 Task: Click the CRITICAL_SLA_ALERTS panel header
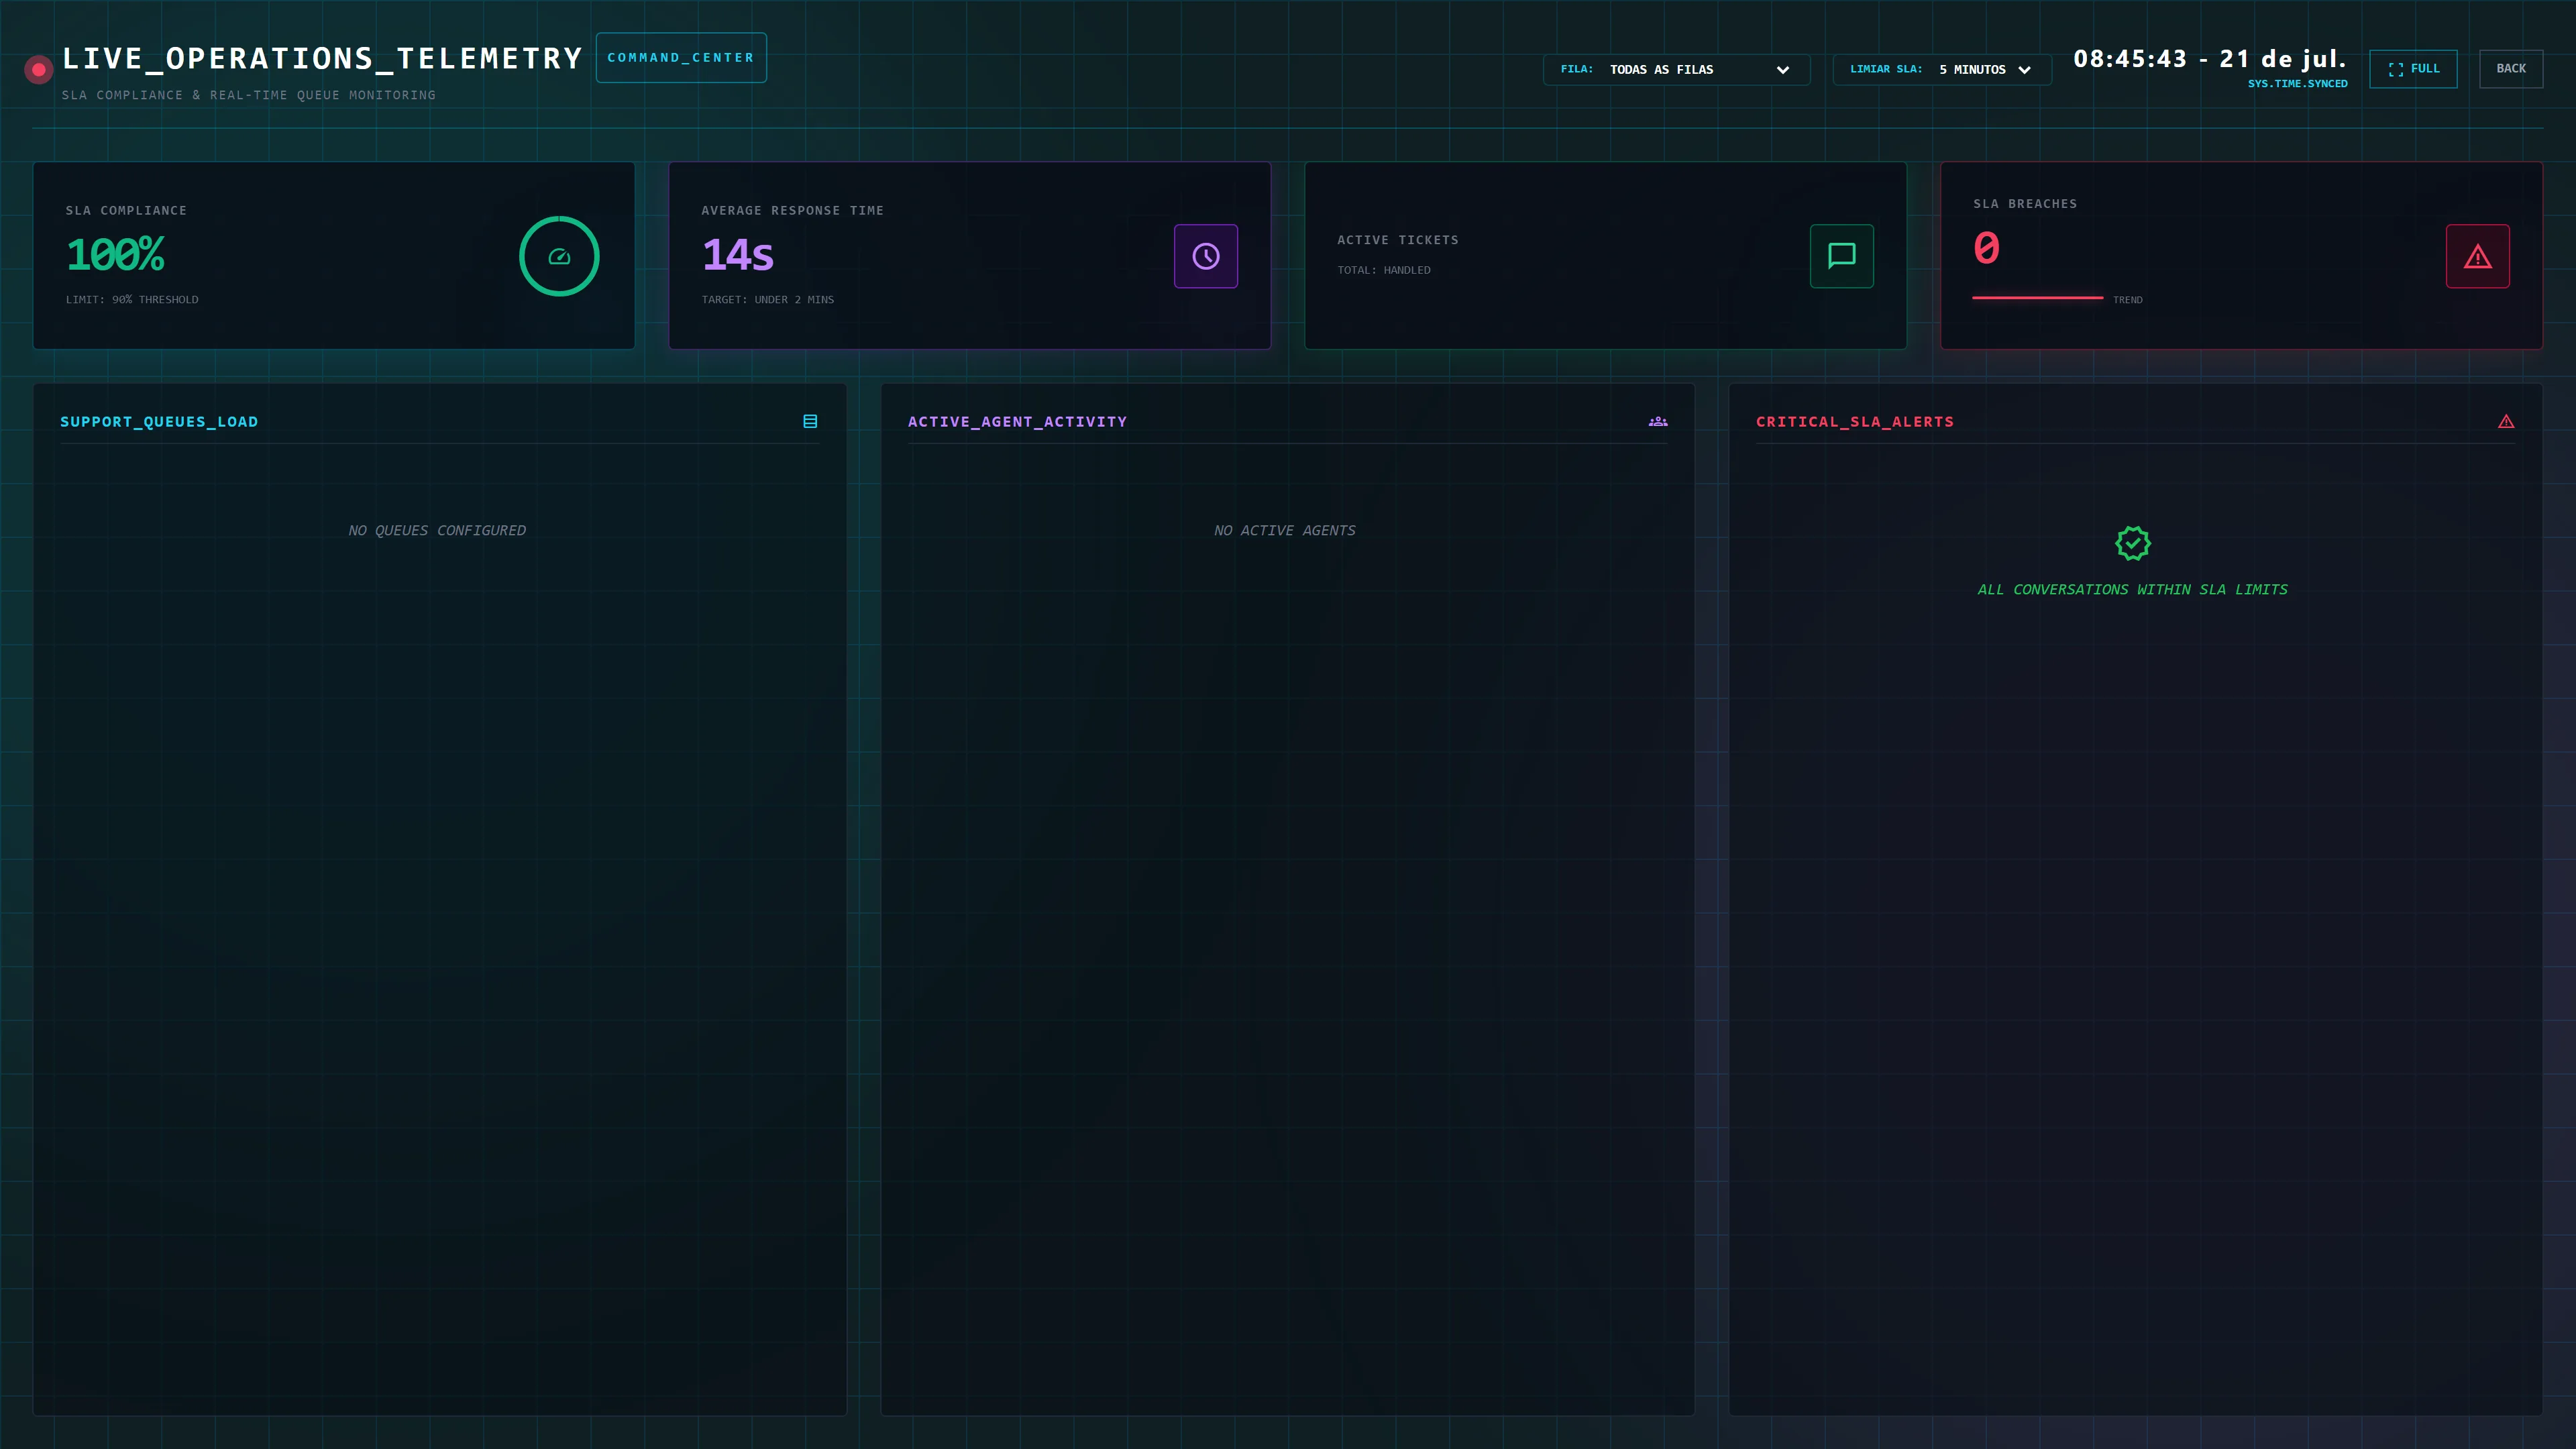[x=1854, y=422]
